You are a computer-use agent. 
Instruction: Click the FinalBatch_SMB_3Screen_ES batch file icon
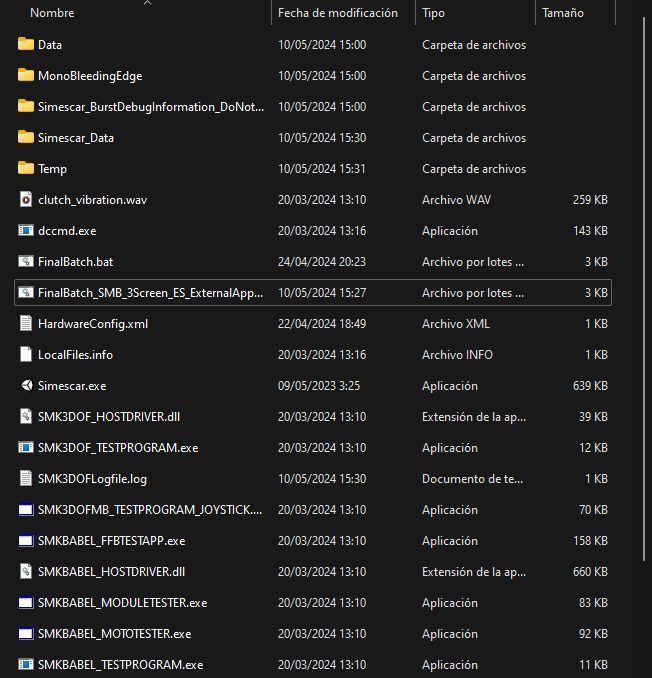point(26,293)
